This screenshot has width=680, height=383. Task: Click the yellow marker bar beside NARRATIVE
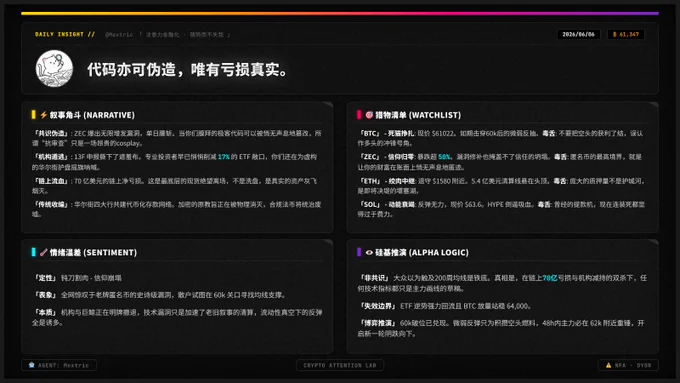click(x=33, y=115)
